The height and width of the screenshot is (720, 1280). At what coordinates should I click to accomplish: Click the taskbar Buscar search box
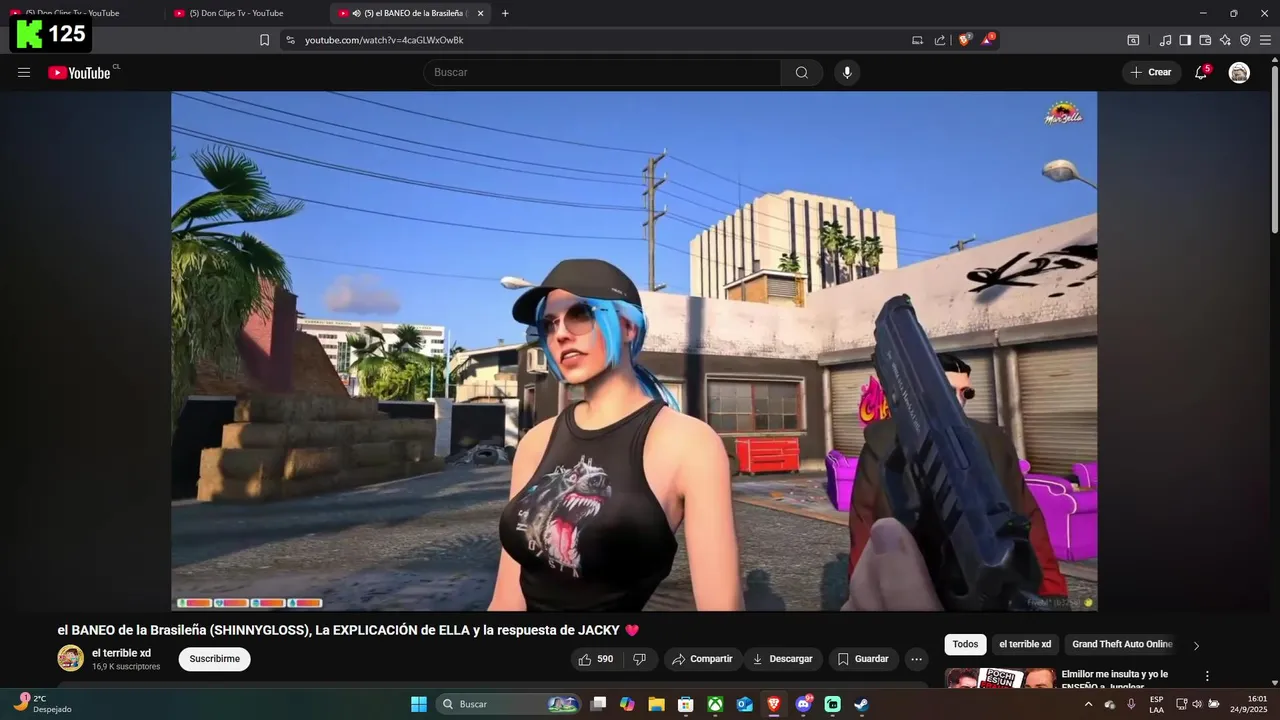510,704
